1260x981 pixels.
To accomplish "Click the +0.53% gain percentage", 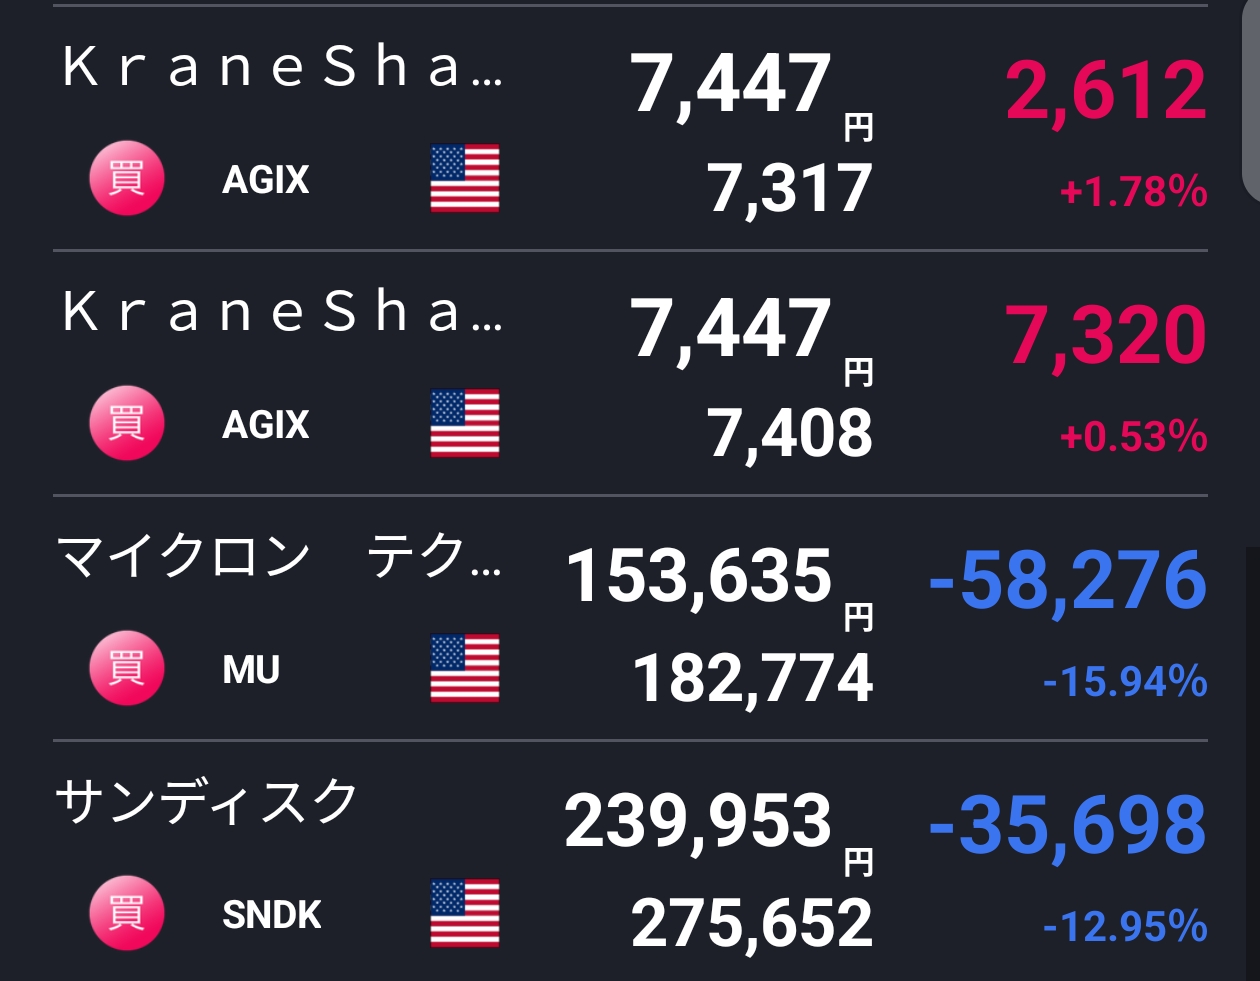I will tap(1133, 436).
